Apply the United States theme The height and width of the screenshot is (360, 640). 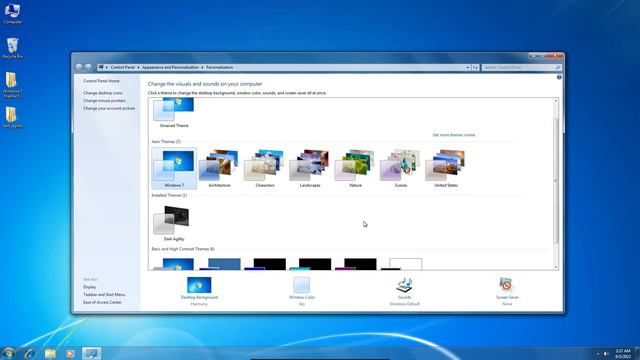(x=446, y=168)
